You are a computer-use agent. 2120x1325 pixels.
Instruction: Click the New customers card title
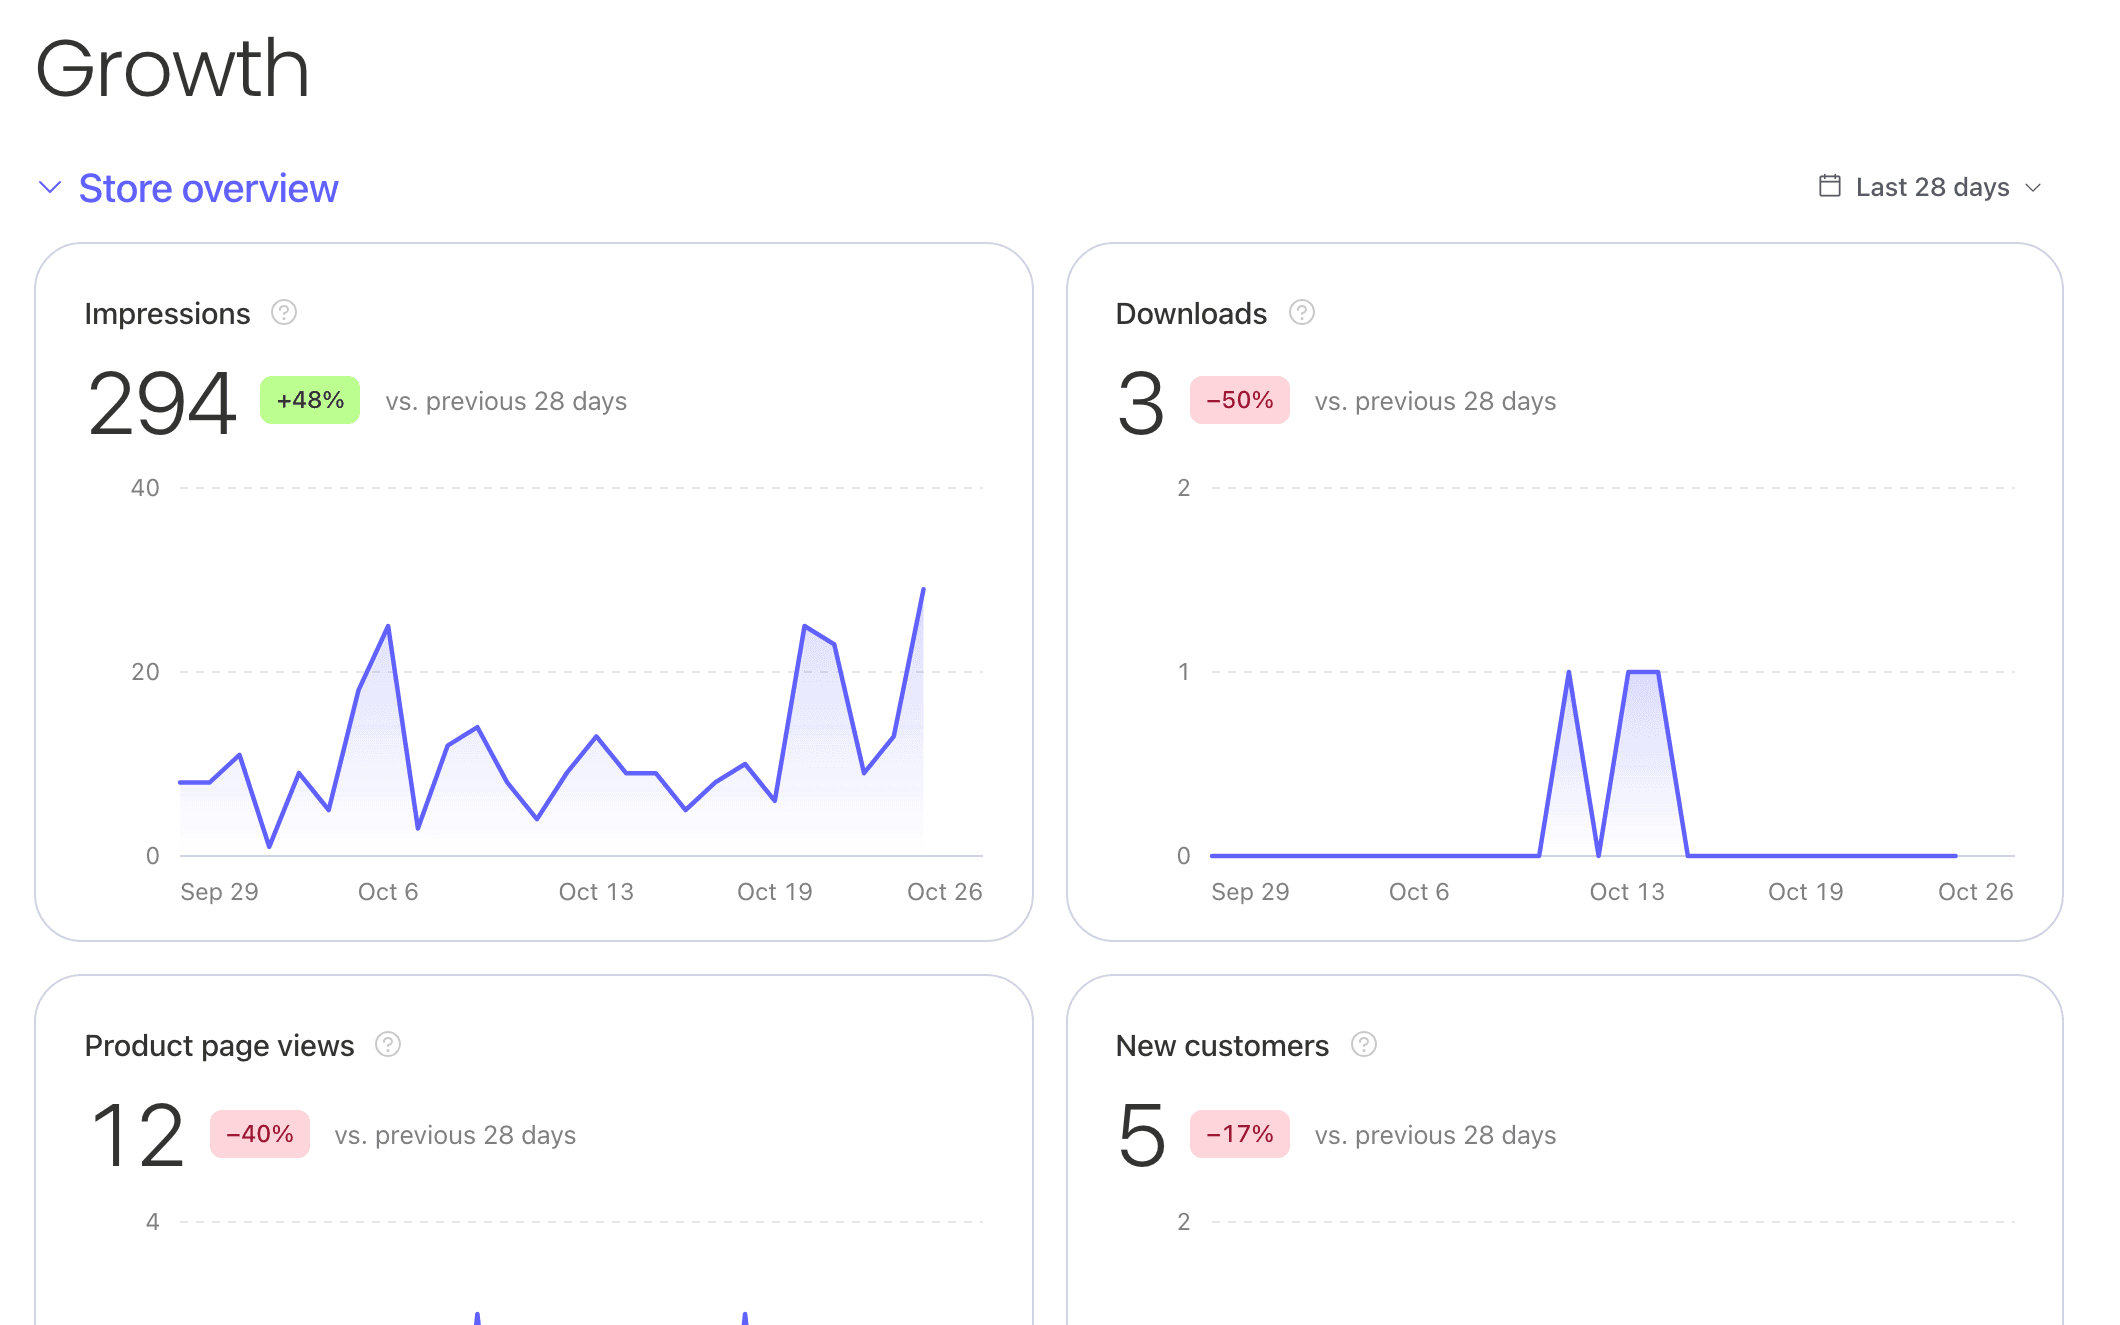click(1222, 1046)
